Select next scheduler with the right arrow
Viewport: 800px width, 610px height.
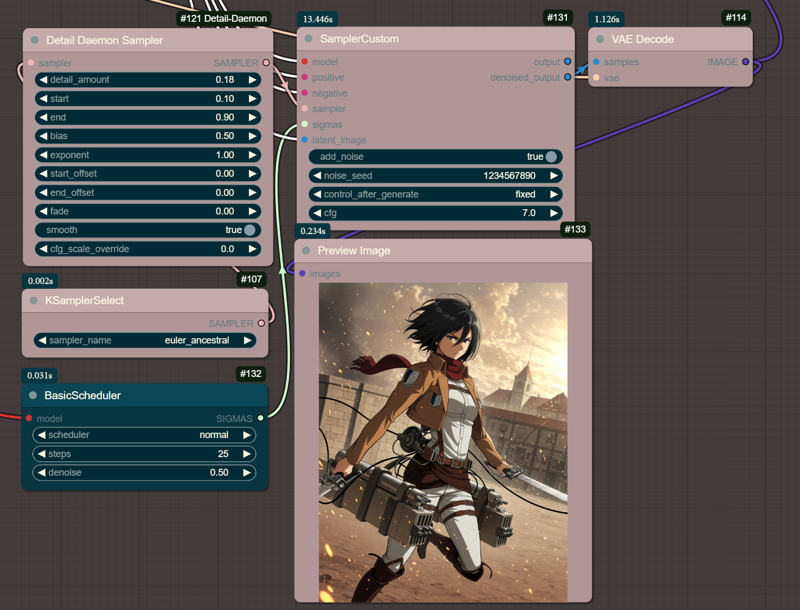point(247,435)
